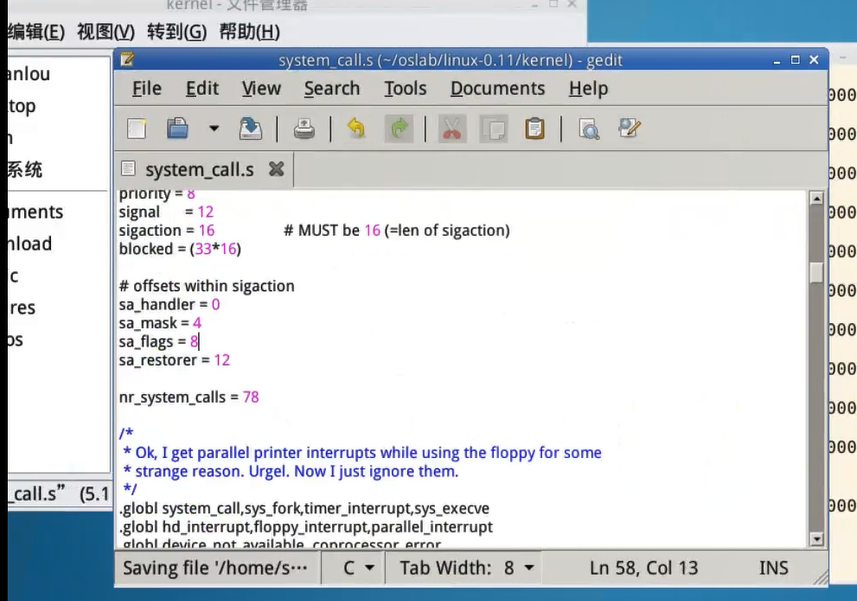Open 帮助(H) menu in the file manager

tap(248, 32)
